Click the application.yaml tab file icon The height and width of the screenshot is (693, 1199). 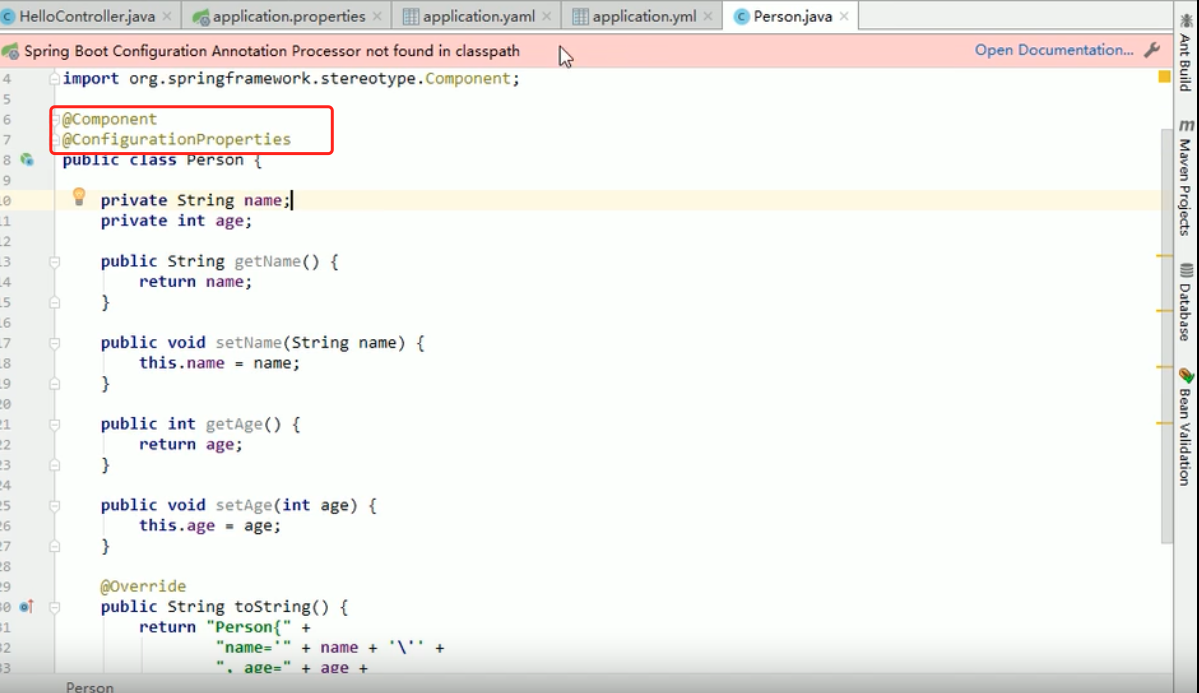click(411, 16)
